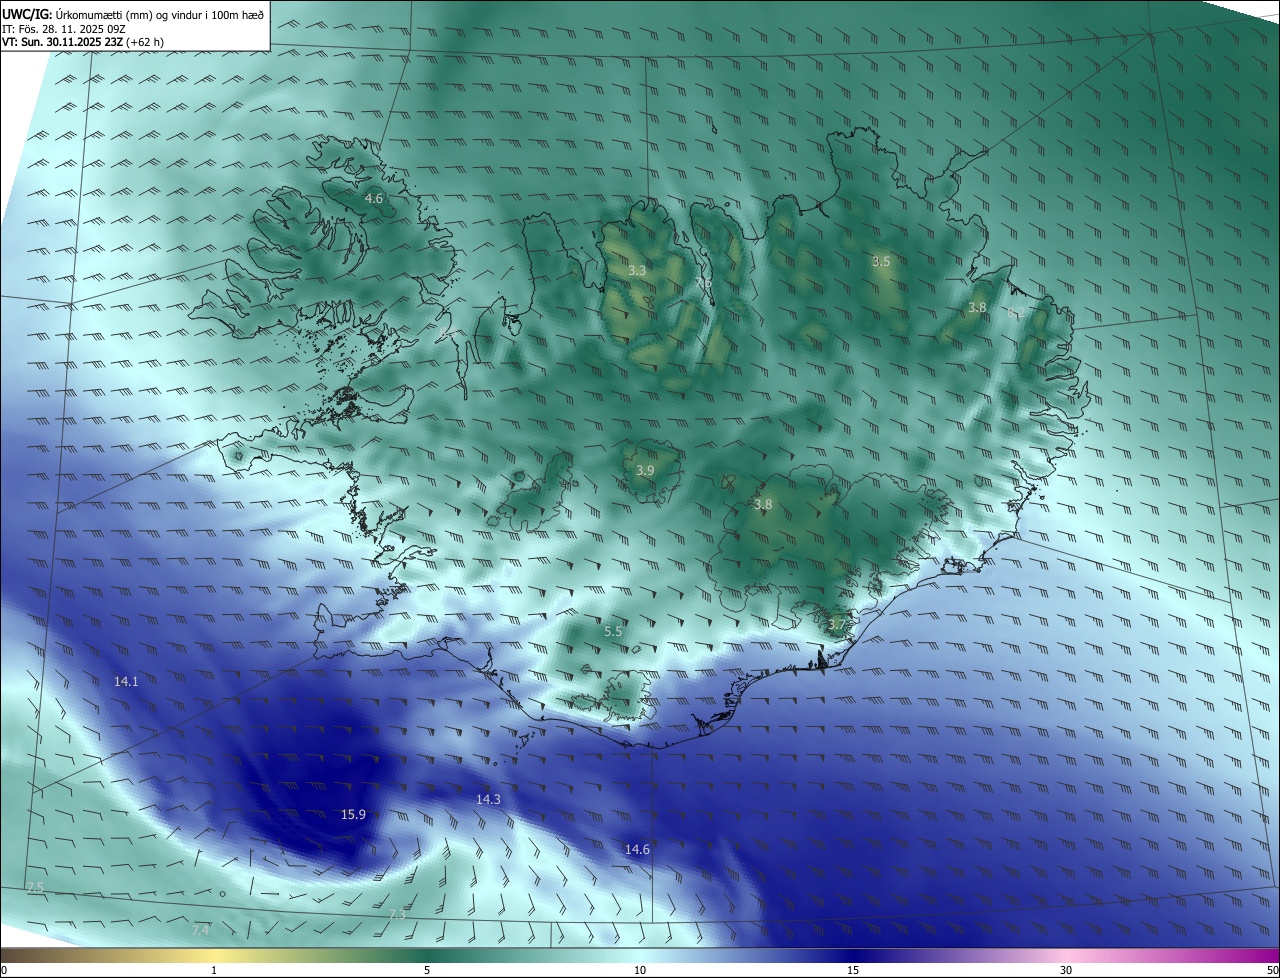Click the colour scale tick label 30

tap(1066, 970)
